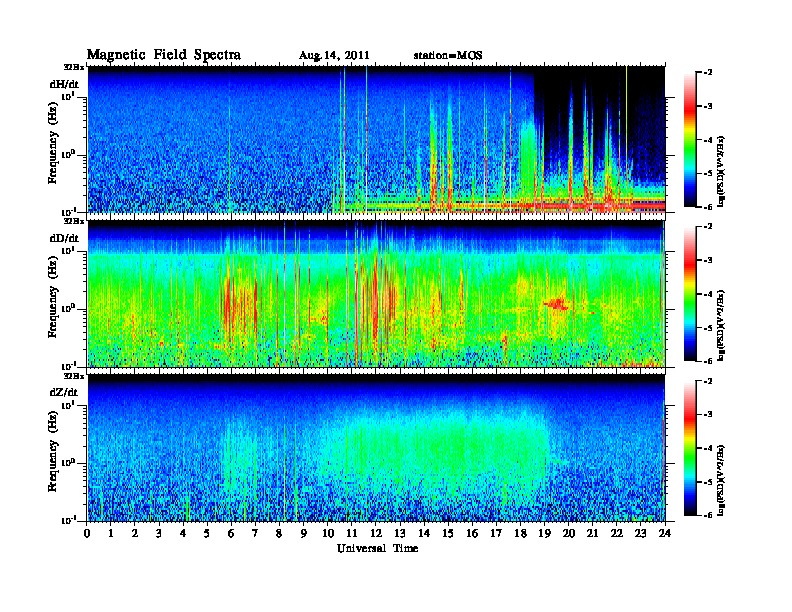Click the "3" hour tick label
The width and height of the screenshot is (792, 612).
point(159,534)
